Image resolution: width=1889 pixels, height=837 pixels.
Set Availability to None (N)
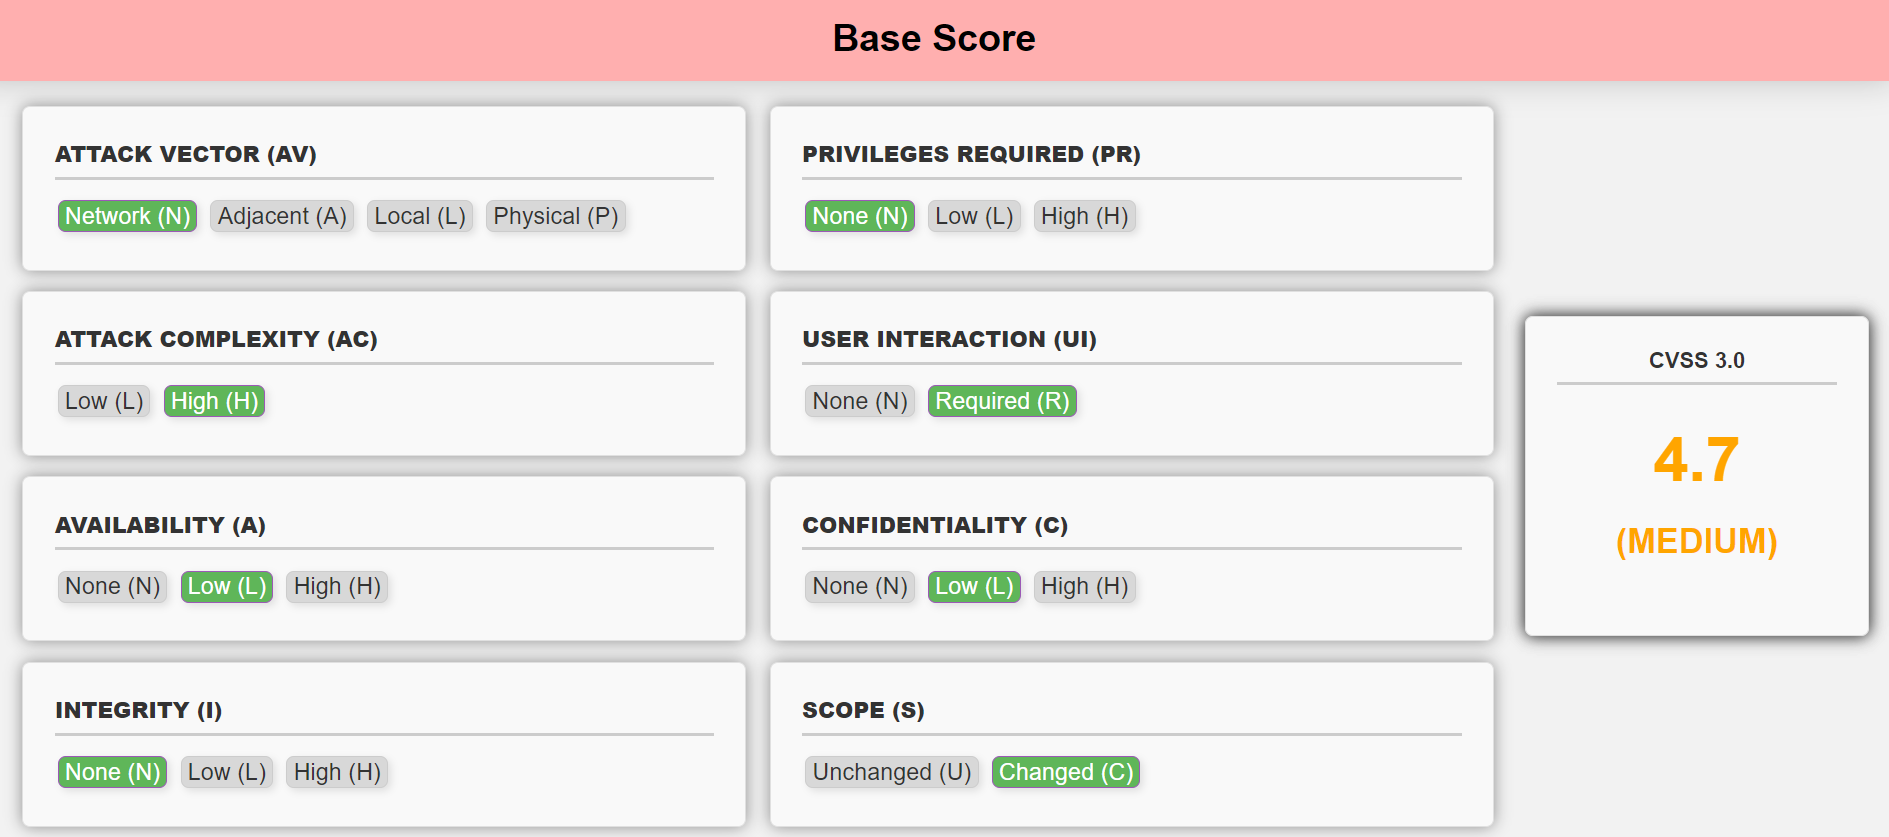click(112, 586)
